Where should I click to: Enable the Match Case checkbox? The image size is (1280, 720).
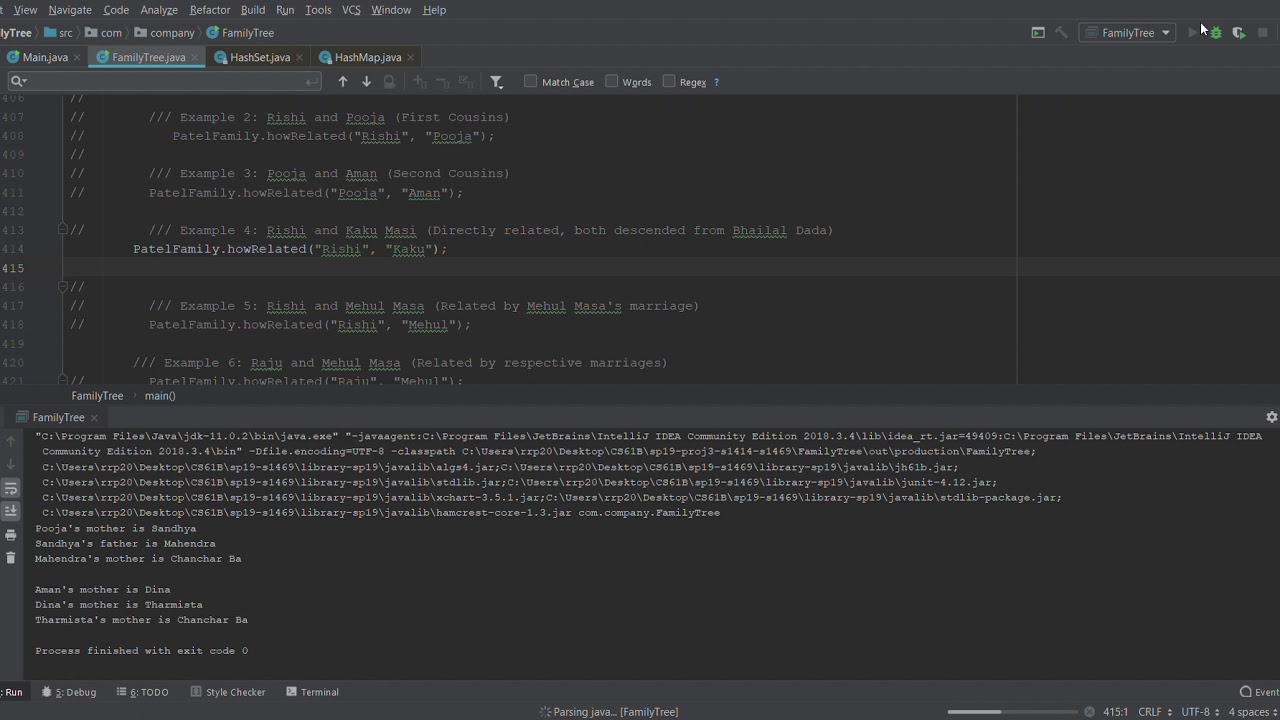pyautogui.click(x=530, y=82)
